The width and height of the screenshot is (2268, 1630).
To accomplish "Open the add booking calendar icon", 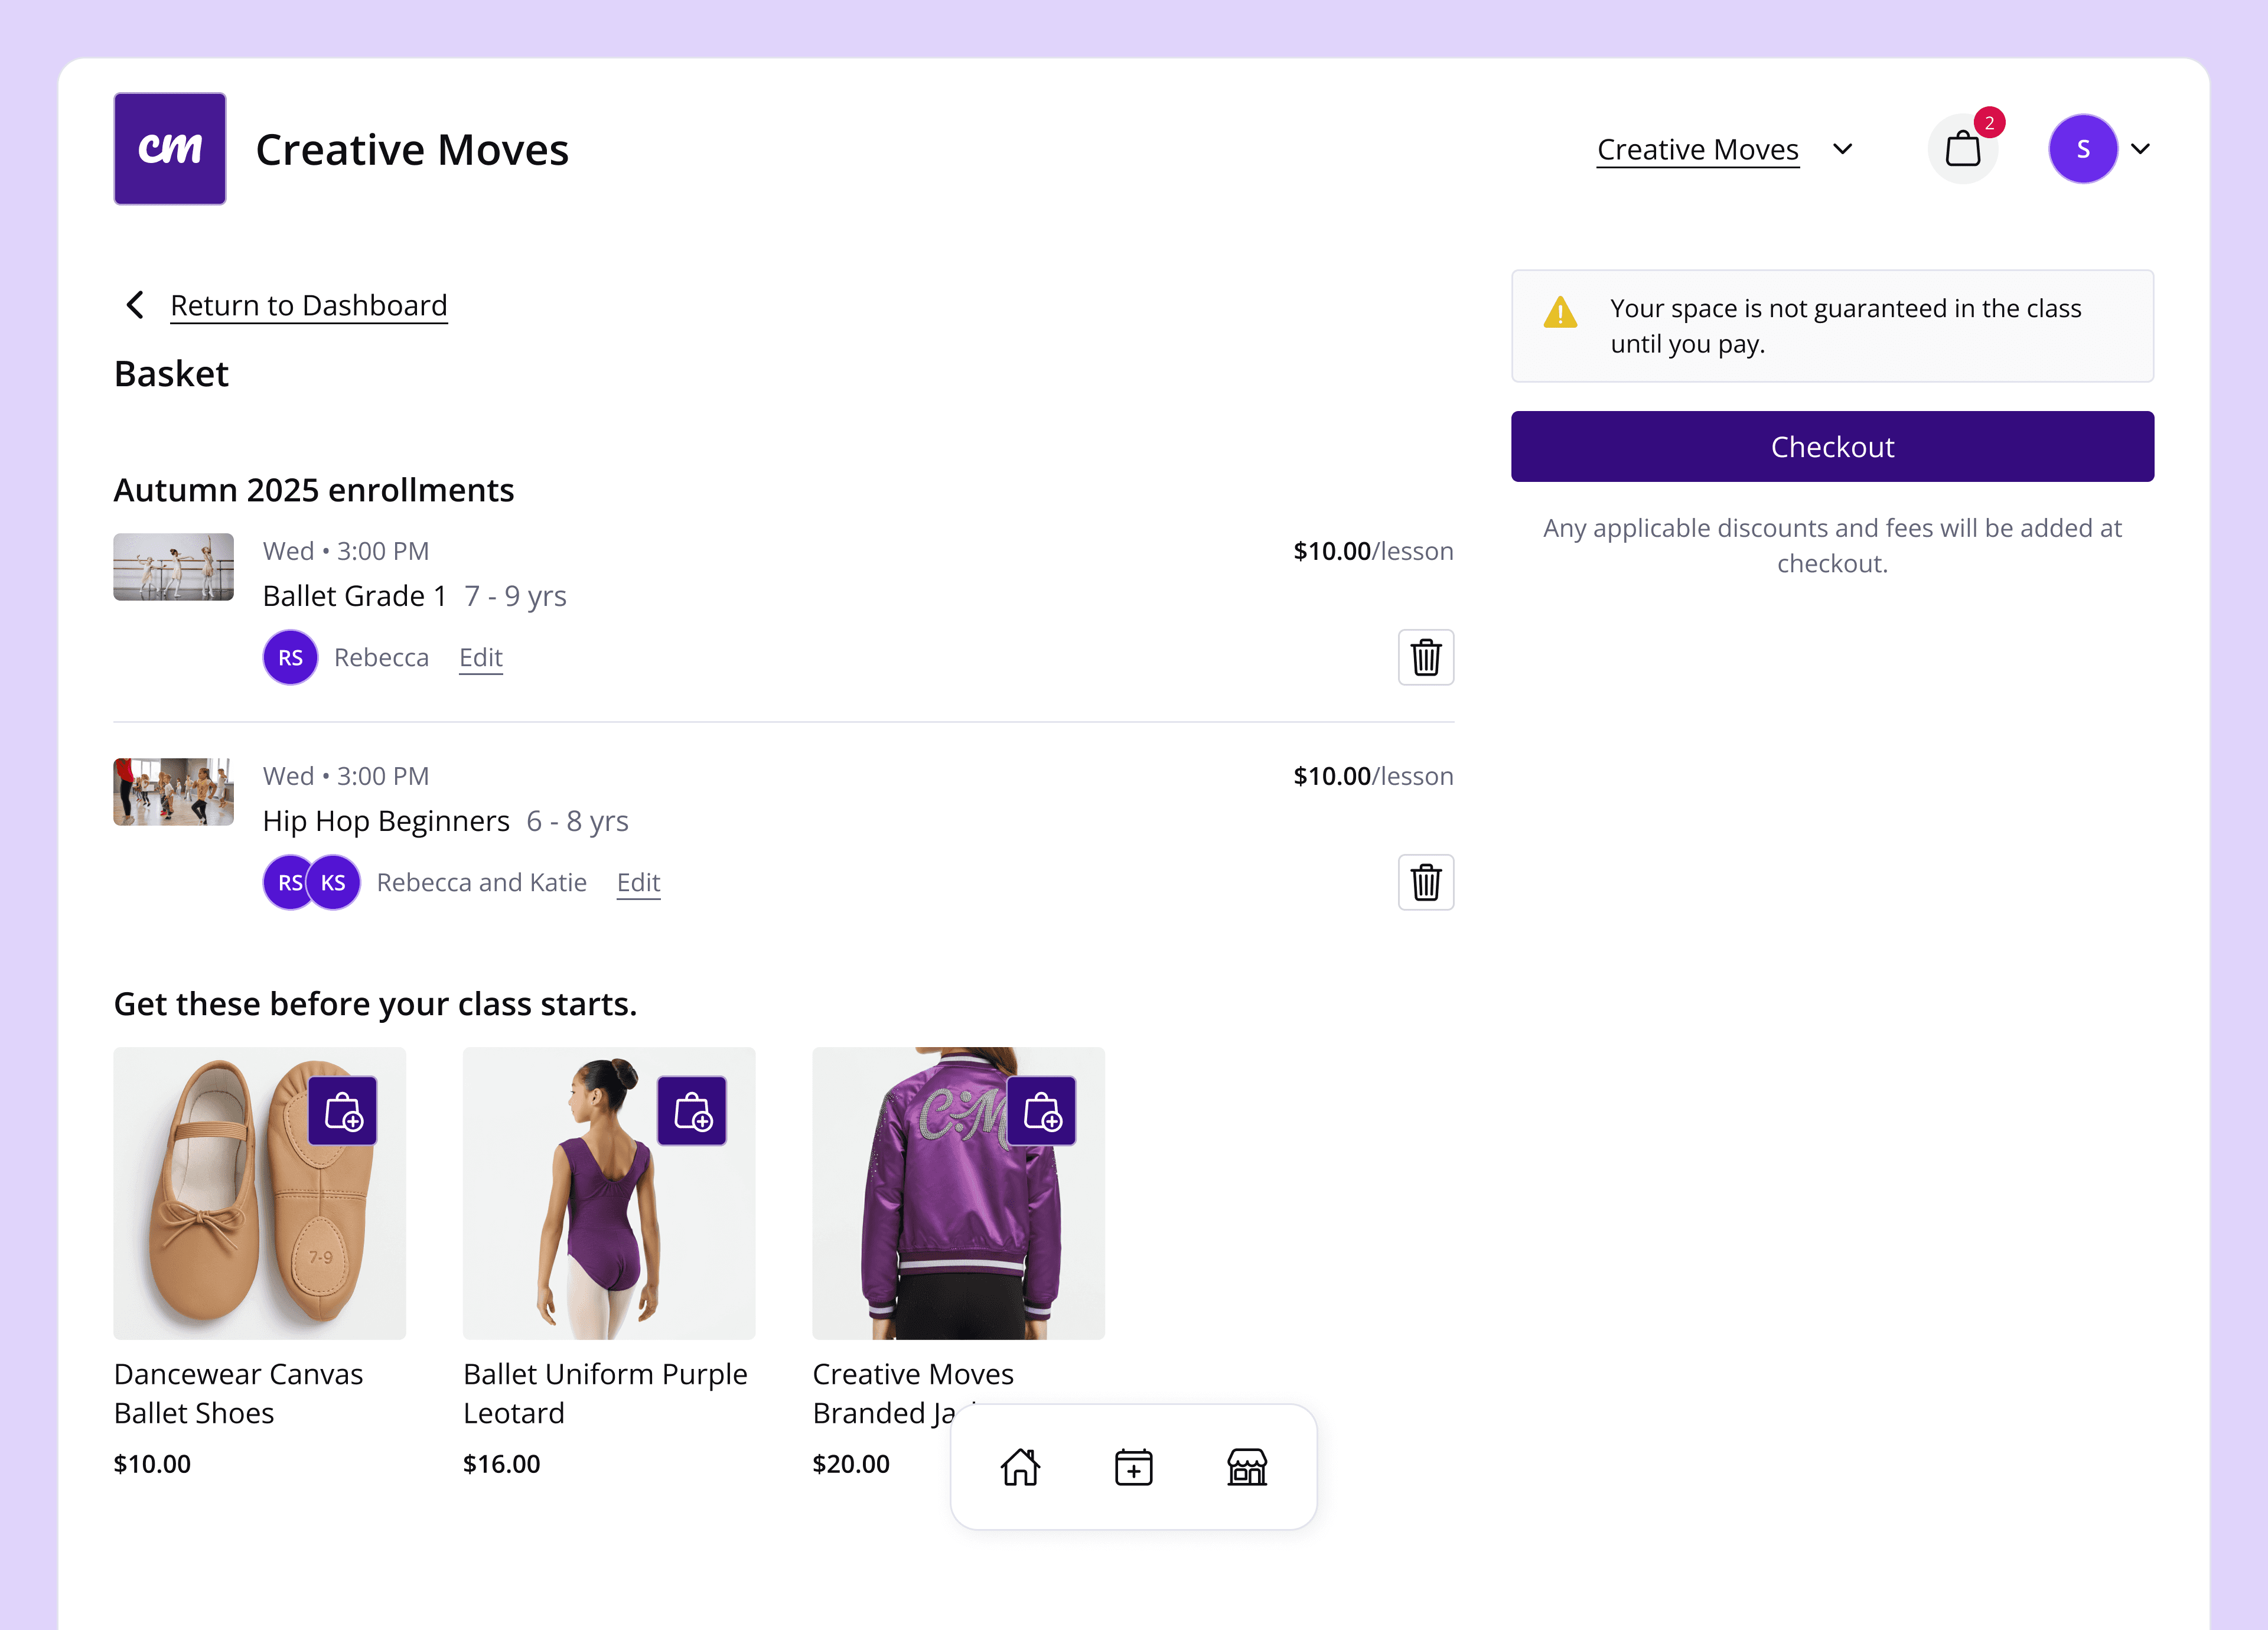I will point(1133,1467).
